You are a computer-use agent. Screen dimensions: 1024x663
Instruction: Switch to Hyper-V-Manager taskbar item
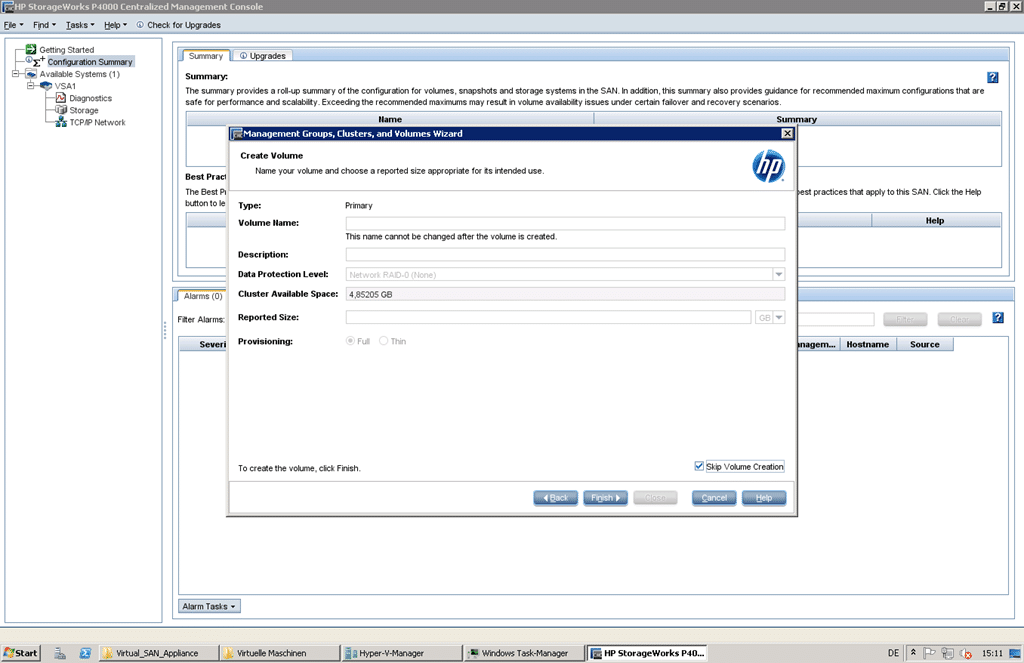(400, 653)
